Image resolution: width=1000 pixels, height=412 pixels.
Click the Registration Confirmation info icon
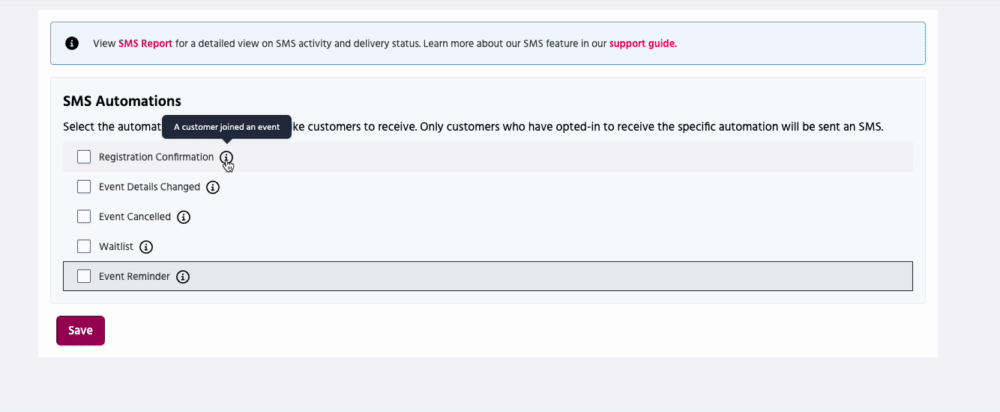pyautogui.click(x=227, y=157)
